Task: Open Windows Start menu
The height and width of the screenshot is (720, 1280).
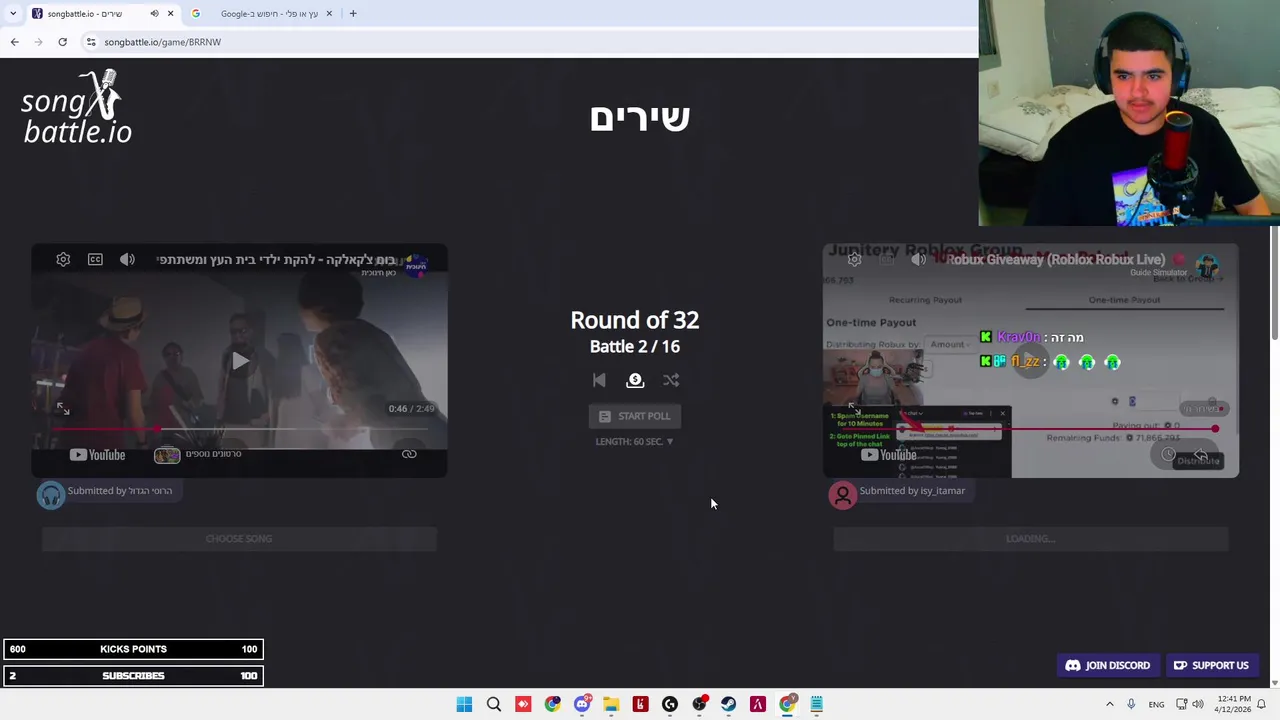Action: click(x=464, y=705)
